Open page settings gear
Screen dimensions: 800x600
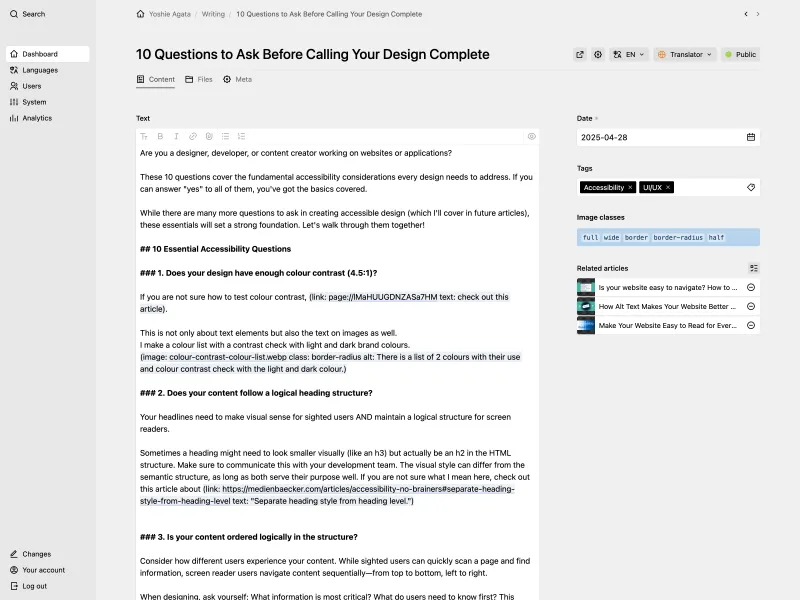pos(598,55)
